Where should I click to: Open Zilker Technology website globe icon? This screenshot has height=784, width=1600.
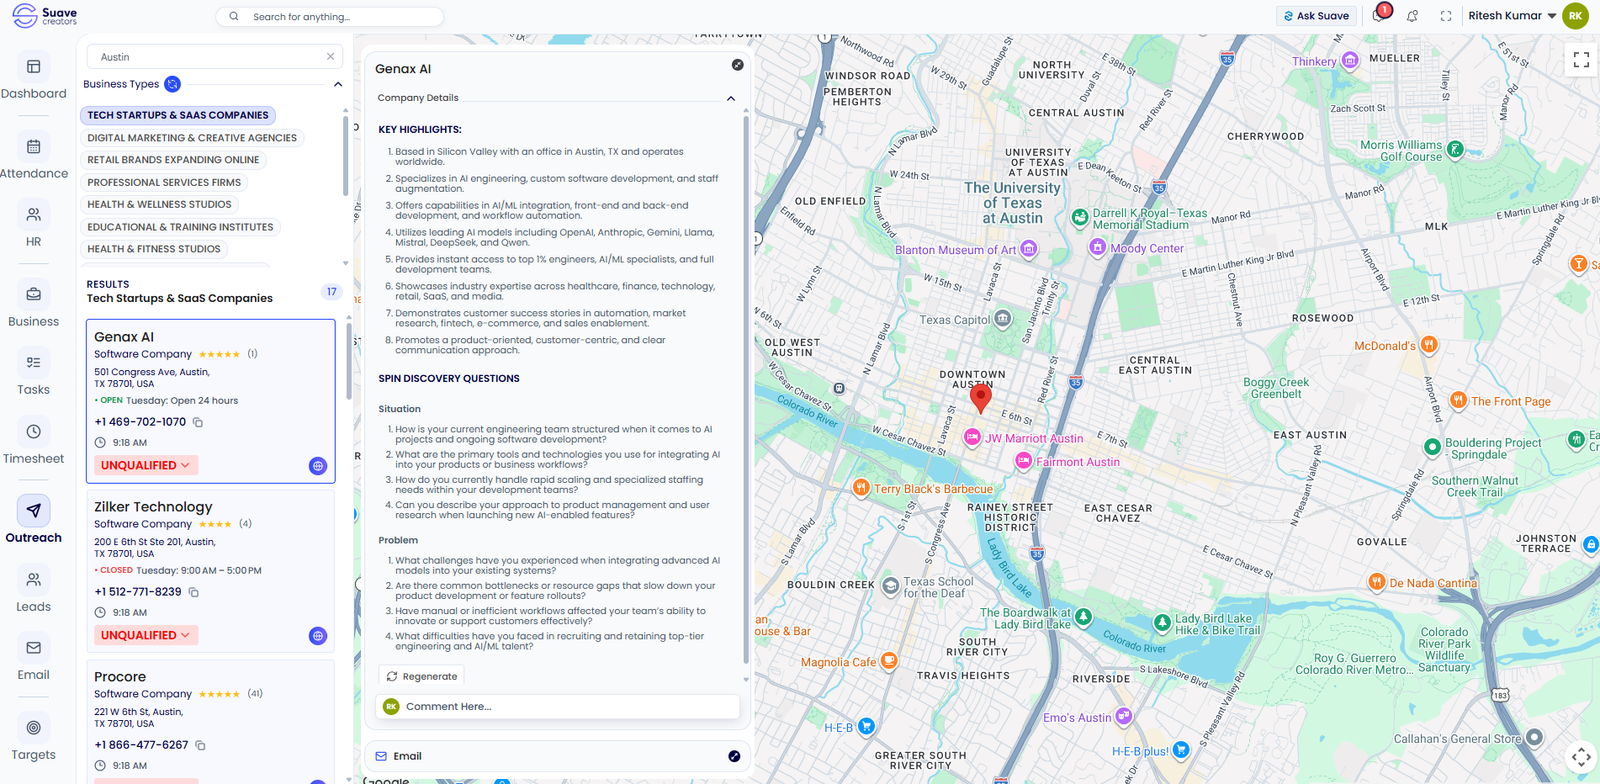click(318, 636)
